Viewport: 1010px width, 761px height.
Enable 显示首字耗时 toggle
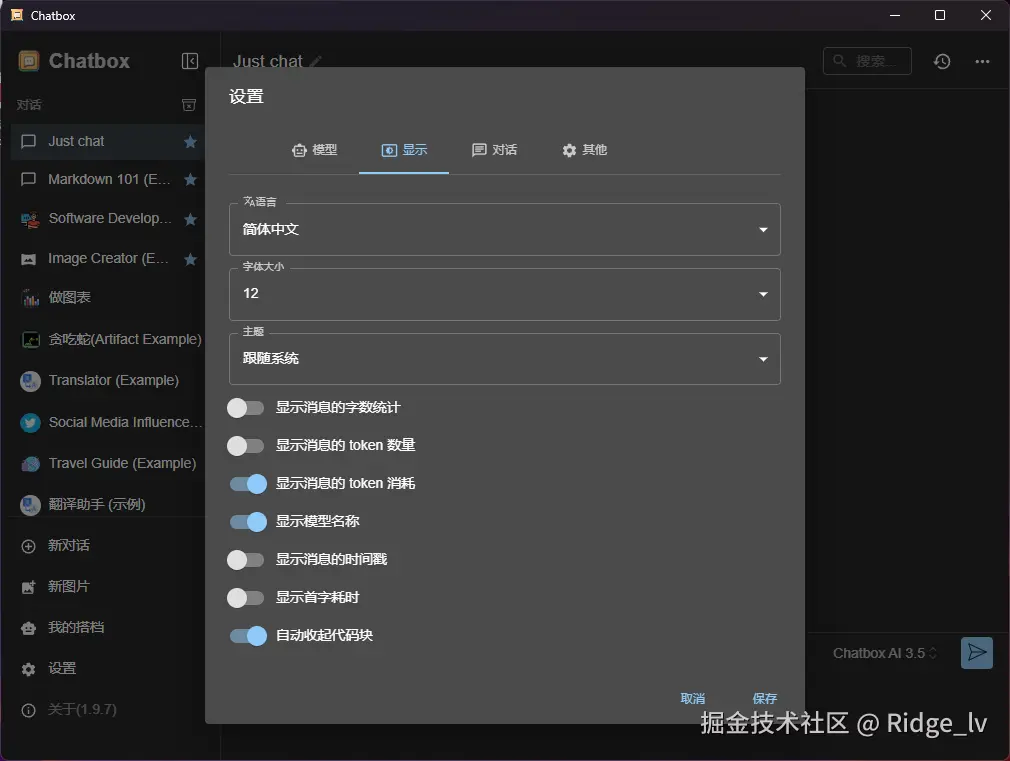click(245, 598)
